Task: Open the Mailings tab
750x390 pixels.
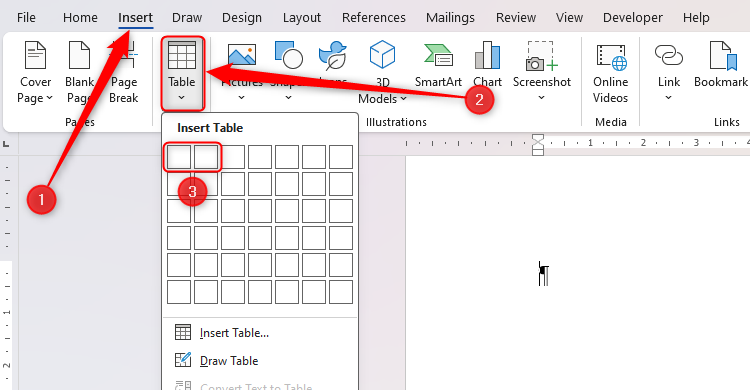Action: click(x=451, y=18)
